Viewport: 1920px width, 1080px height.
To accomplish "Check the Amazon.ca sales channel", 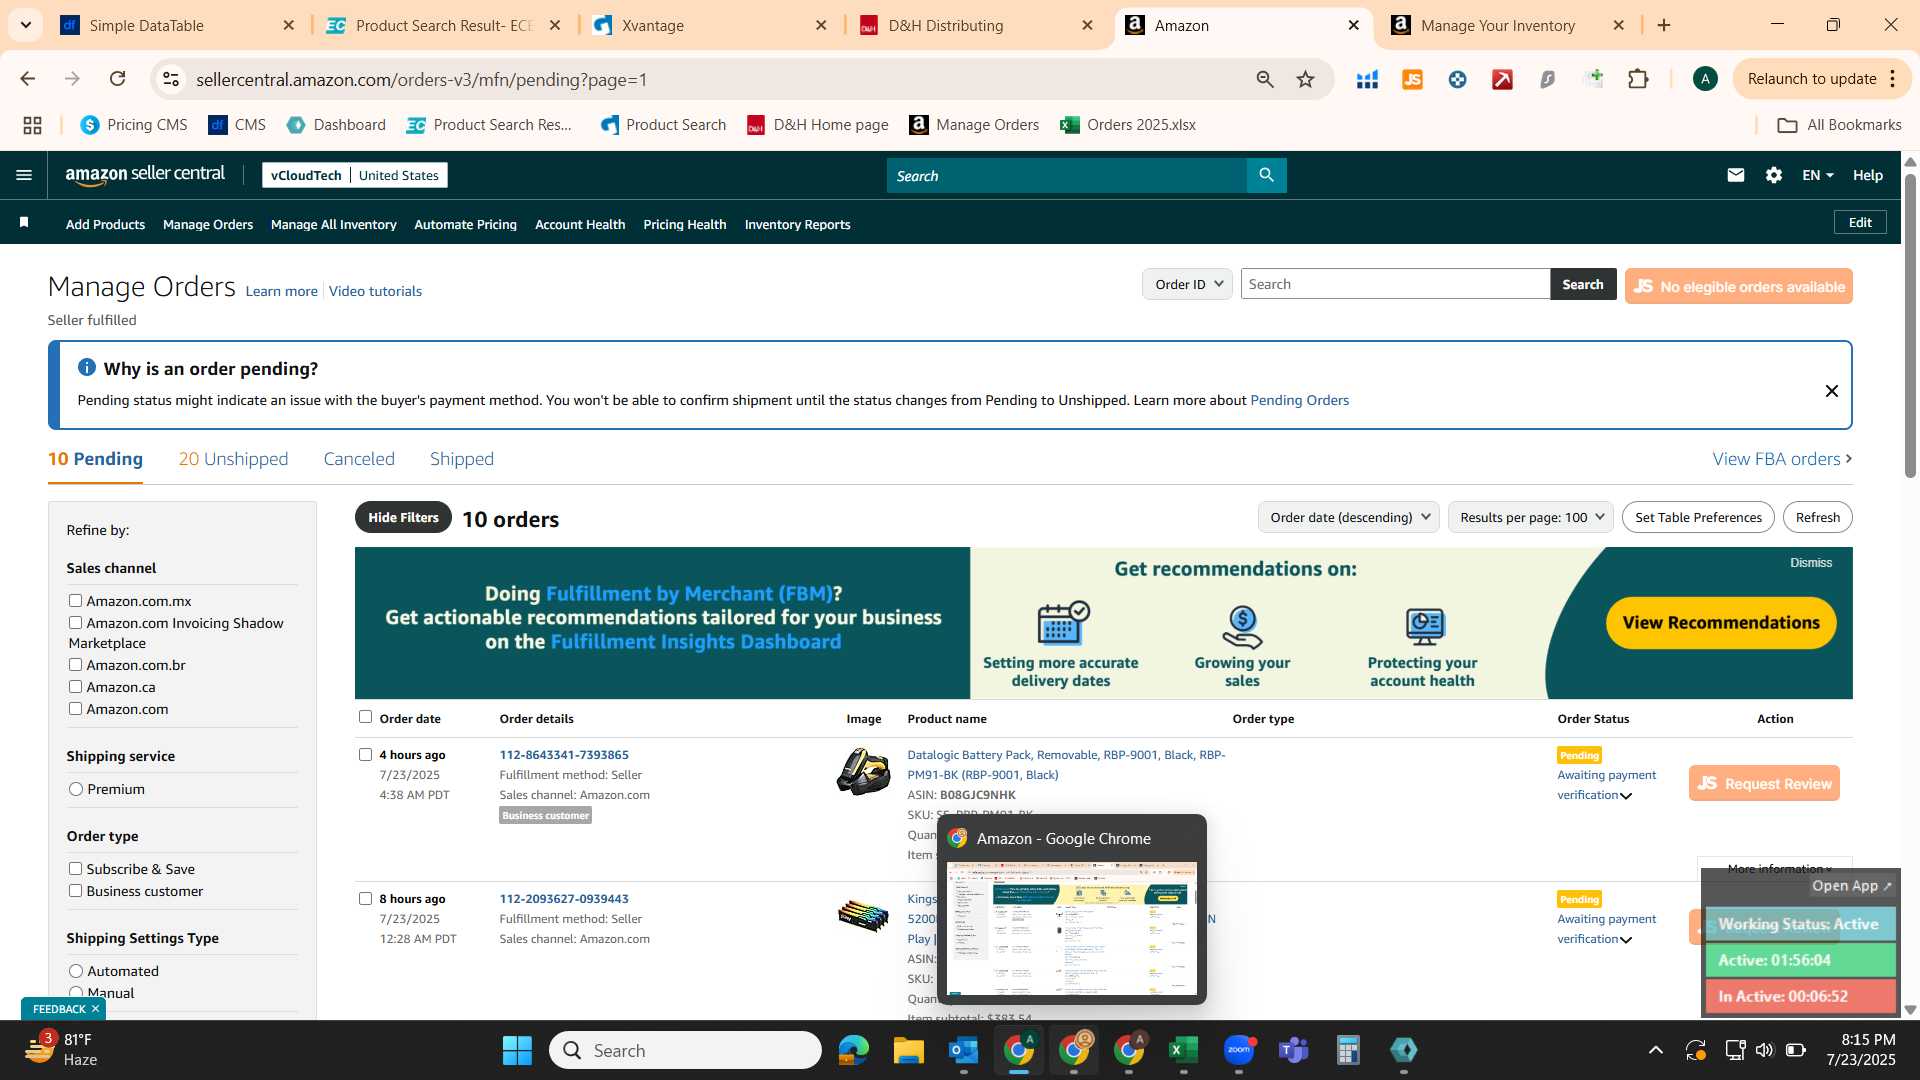I will point(75,686).
